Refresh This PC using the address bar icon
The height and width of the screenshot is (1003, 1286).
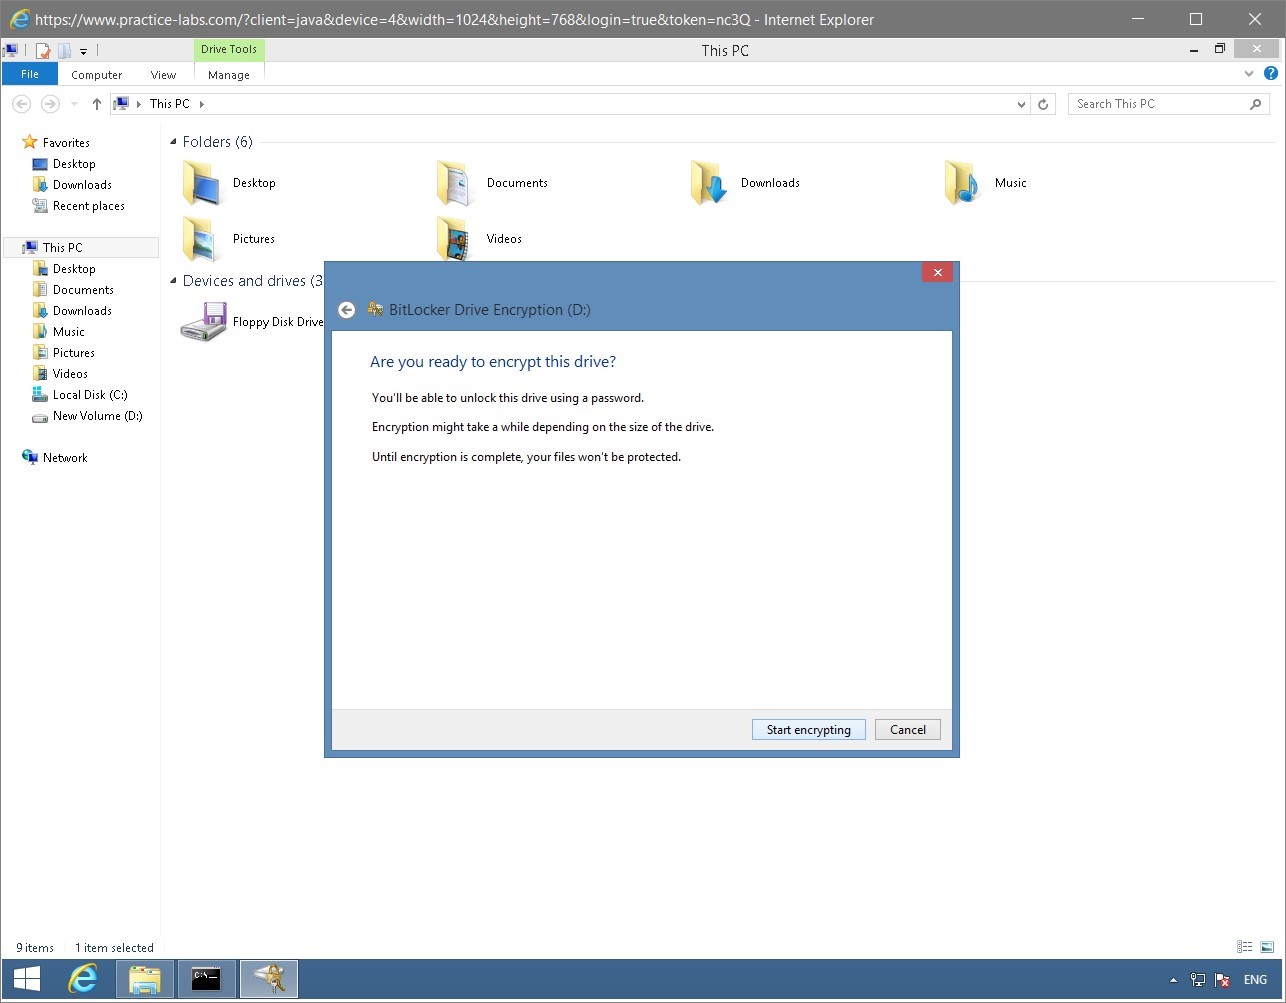point(1043,103)
